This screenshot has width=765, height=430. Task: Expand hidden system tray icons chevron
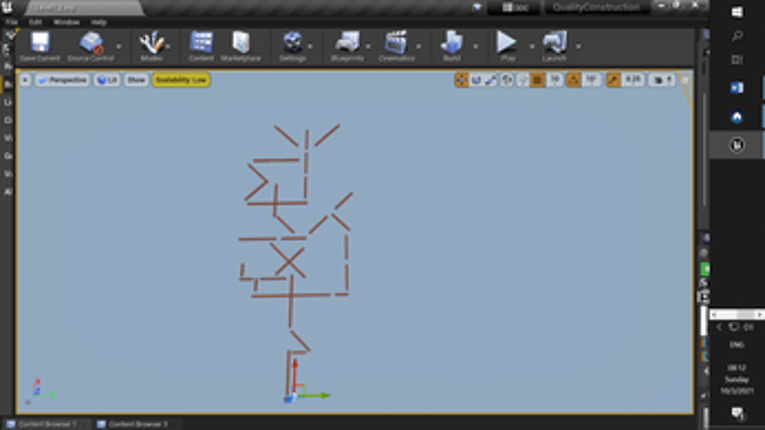[x=719, y=327]
